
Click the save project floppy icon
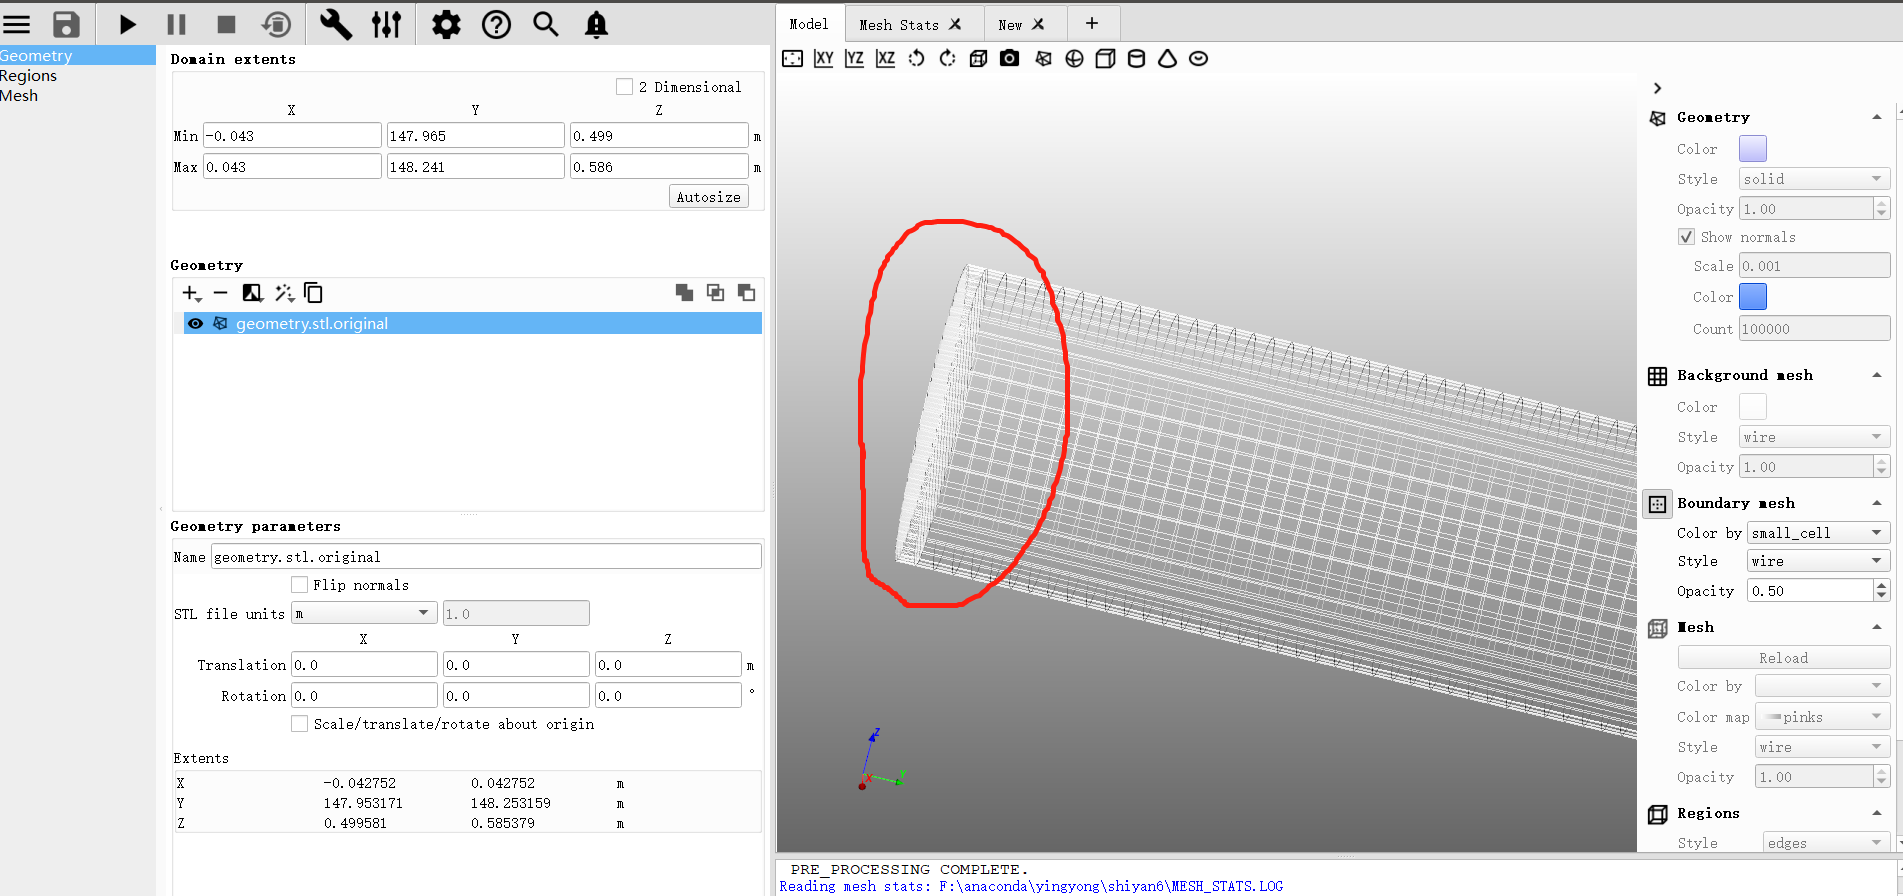coord(66,24)
